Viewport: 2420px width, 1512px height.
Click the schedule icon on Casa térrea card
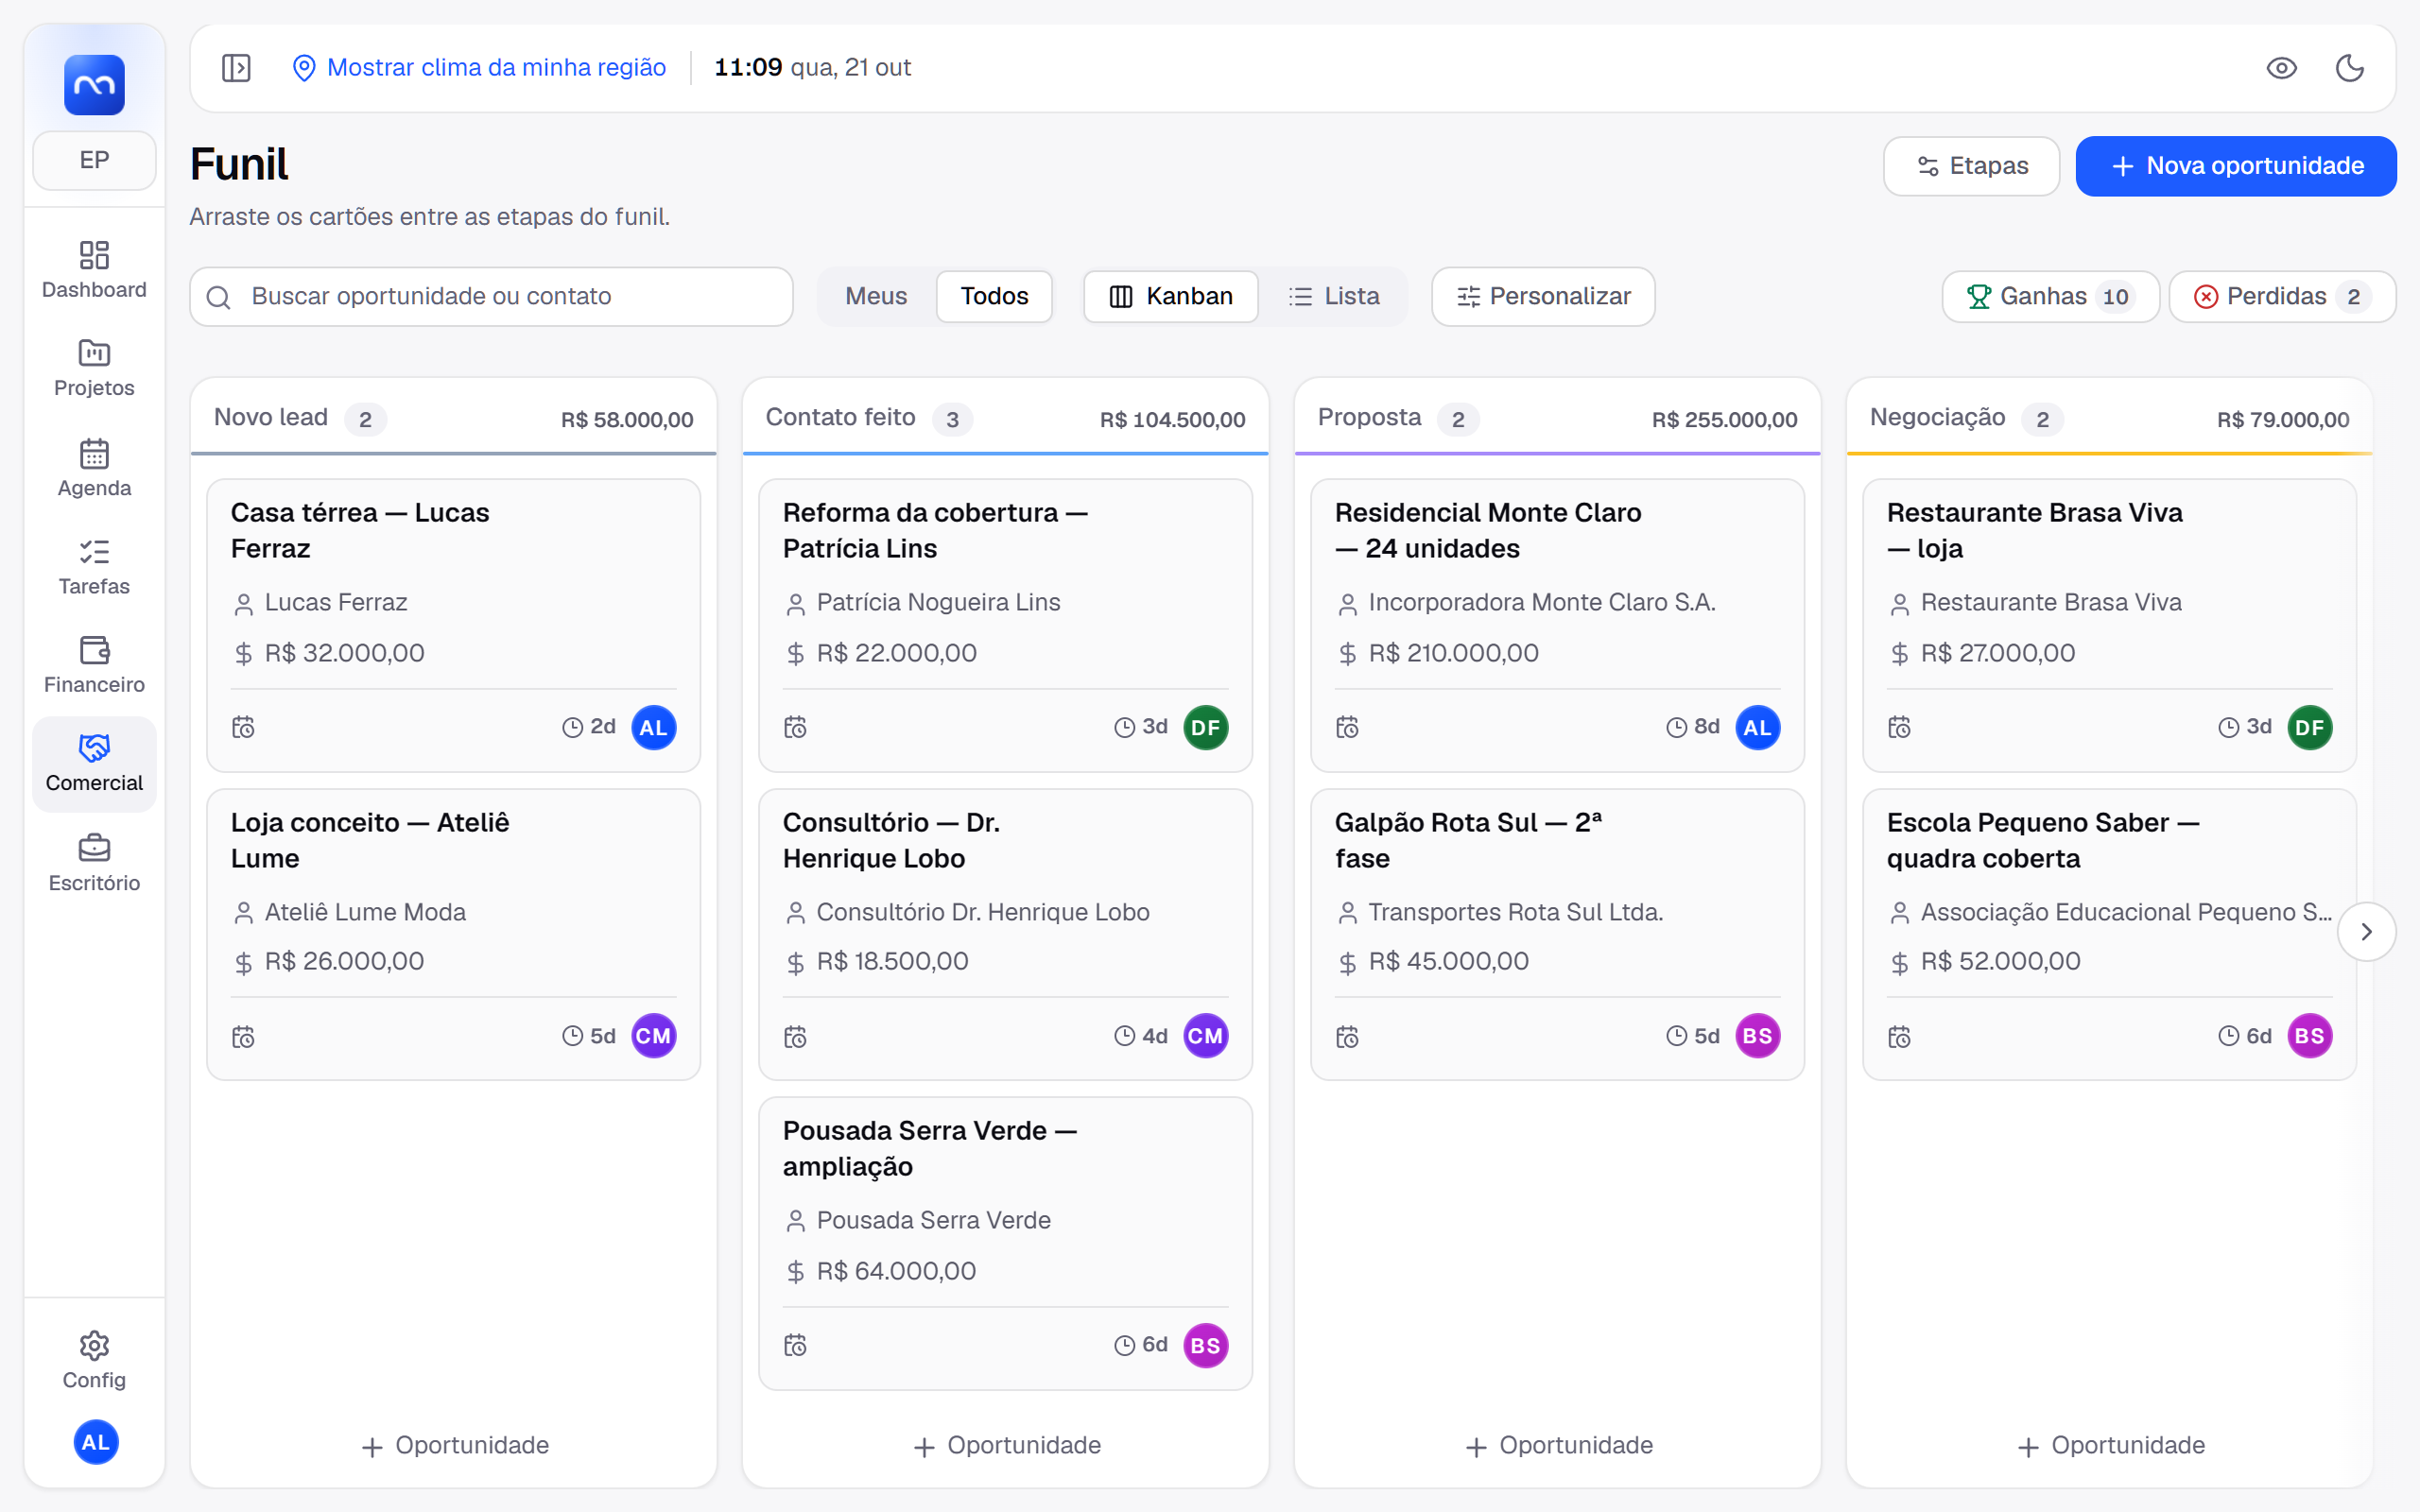(243, 727)
